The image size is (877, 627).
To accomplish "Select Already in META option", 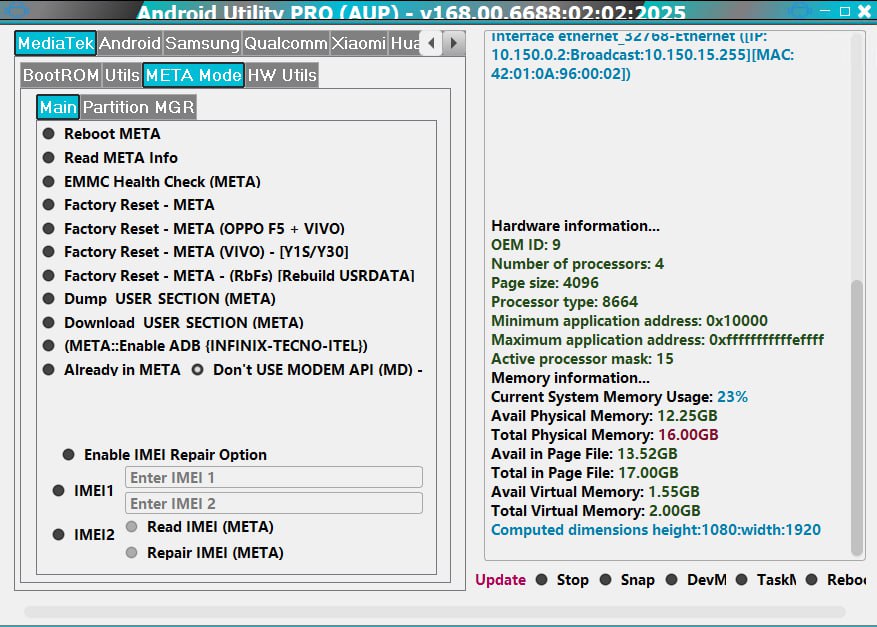I will coord(112,370).
